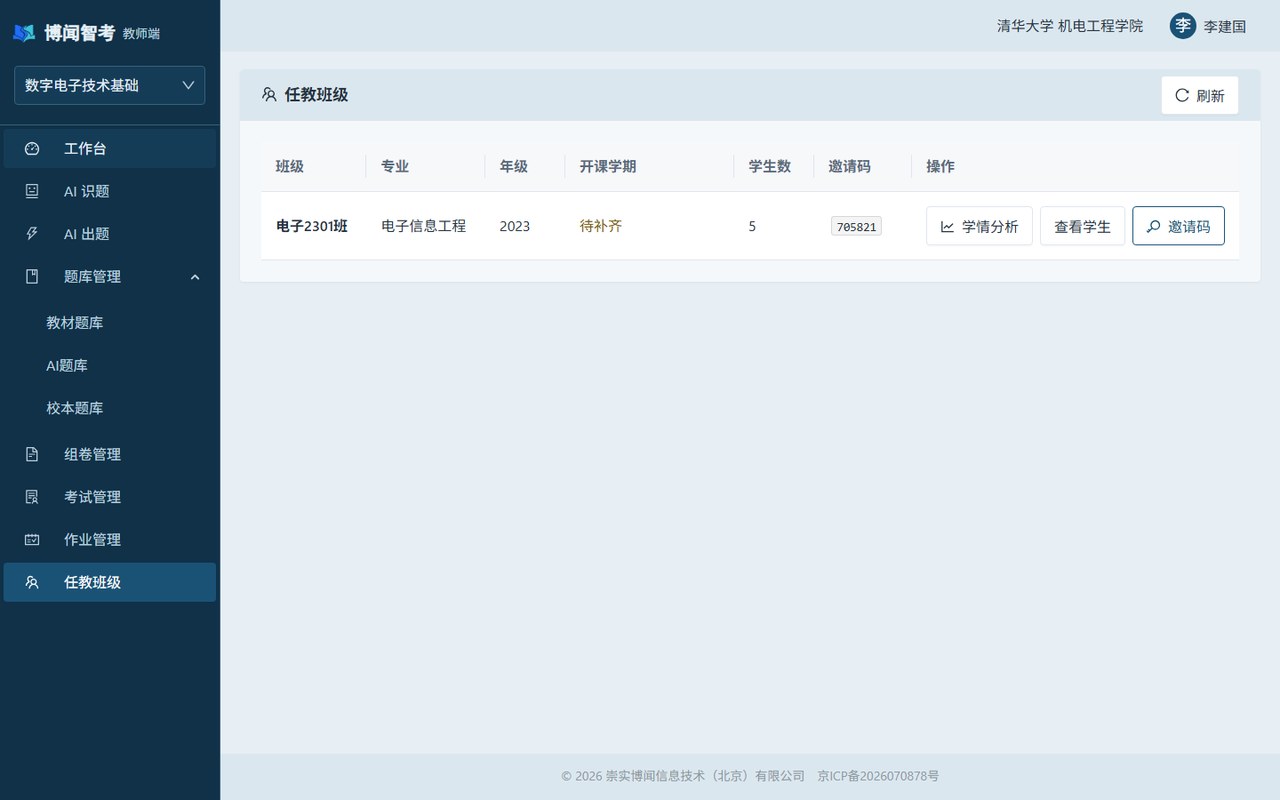Open 考试管理 from the sidebar
The height and width of the screenshot is (800, 1280).
[x=110, y=497]
